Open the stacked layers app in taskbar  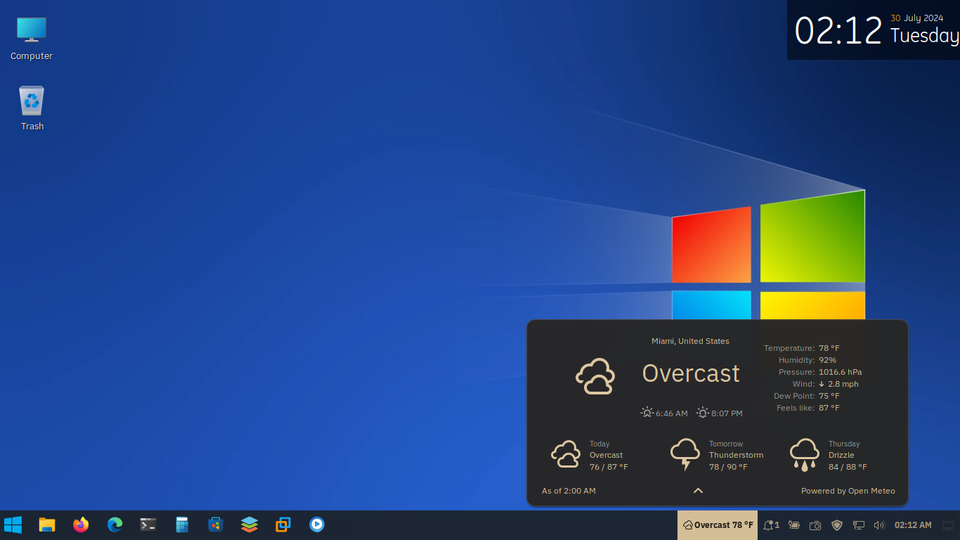tap(249, 524)
